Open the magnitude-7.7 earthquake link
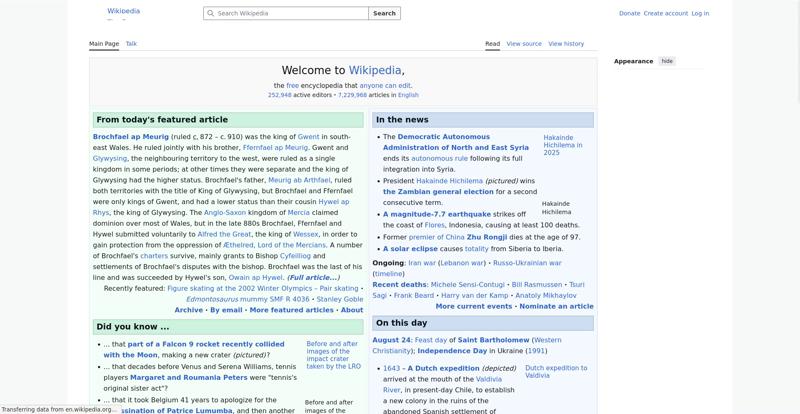The width and height of the screenshot is (800, 414). pos(437,214)
